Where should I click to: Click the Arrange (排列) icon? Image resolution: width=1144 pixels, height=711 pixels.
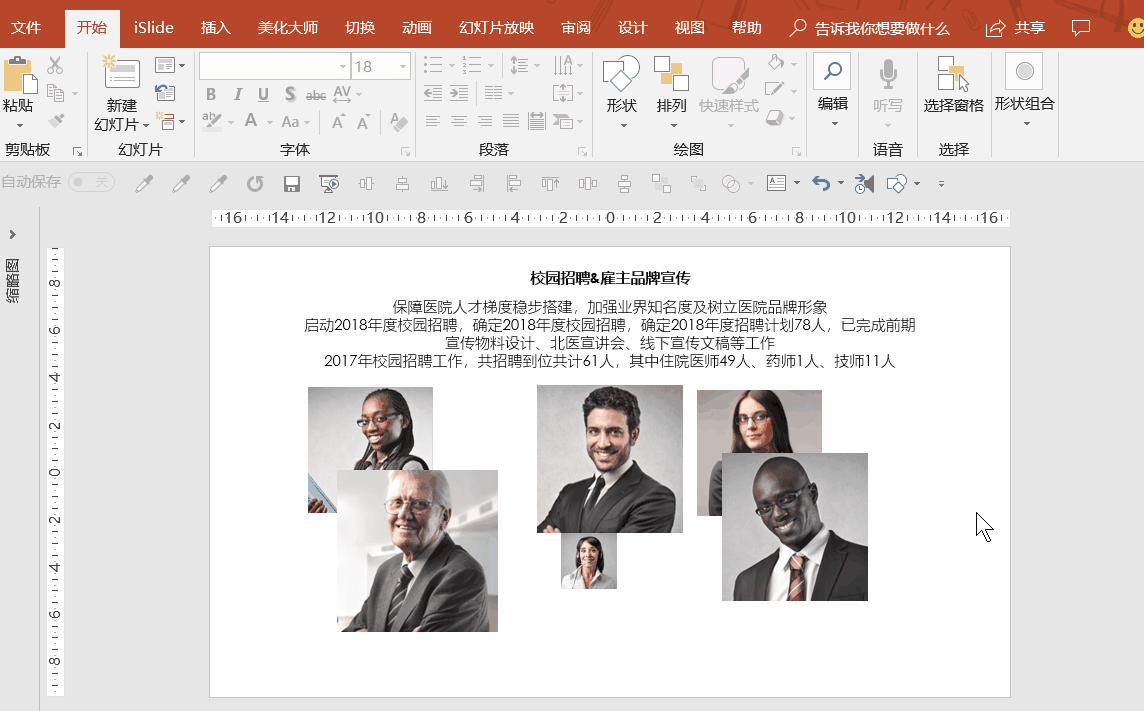pos(671,73)
